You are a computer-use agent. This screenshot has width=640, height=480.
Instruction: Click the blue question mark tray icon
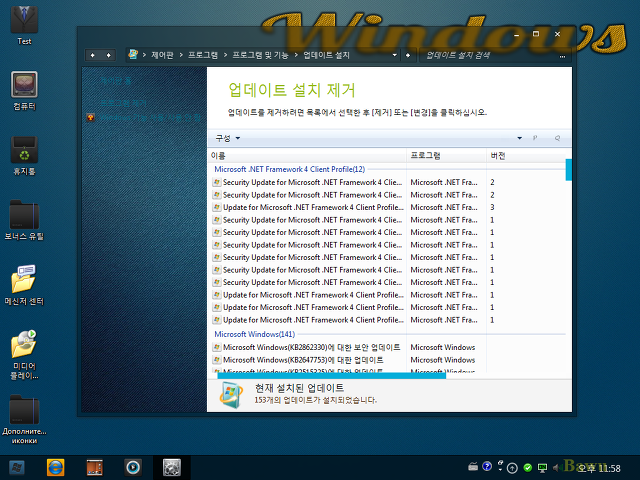(487, 466)
